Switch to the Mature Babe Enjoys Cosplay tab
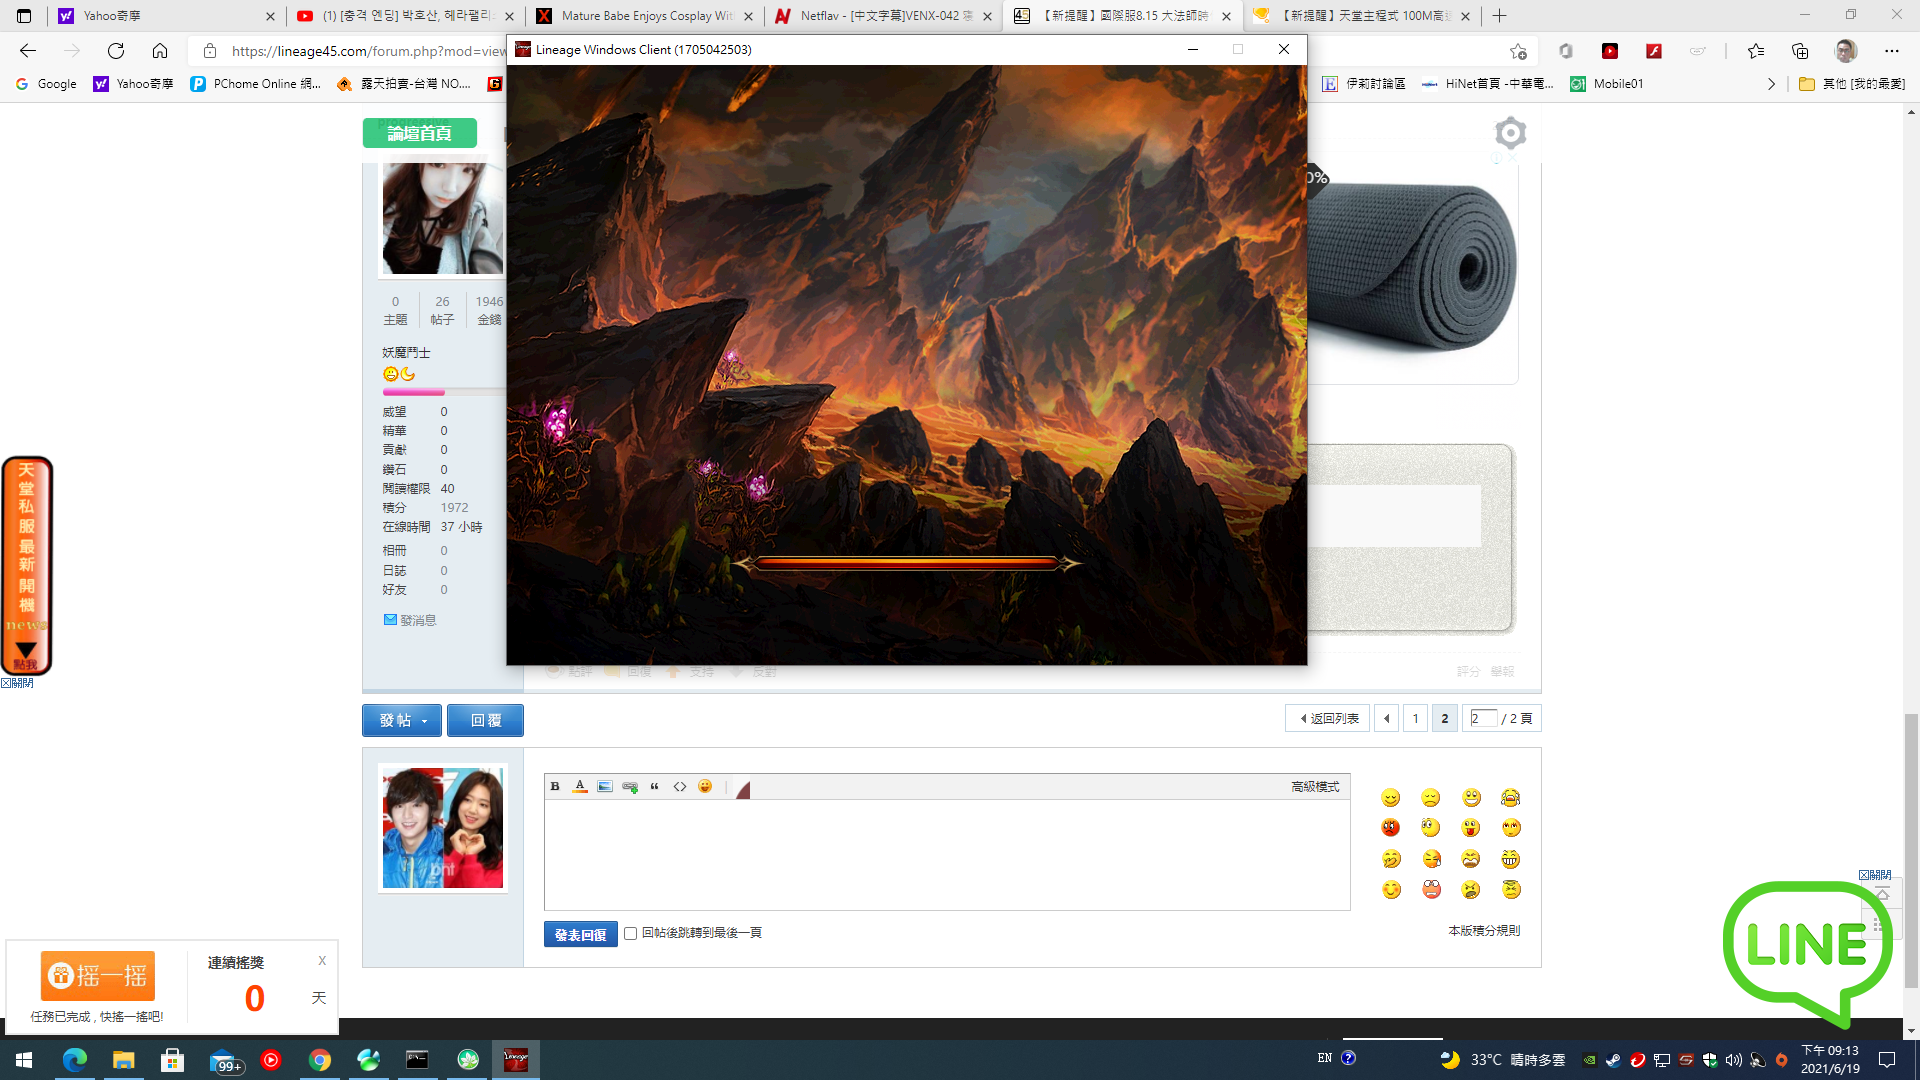This screenshot has height=1080, width=1920. click(x=645, y=16)
